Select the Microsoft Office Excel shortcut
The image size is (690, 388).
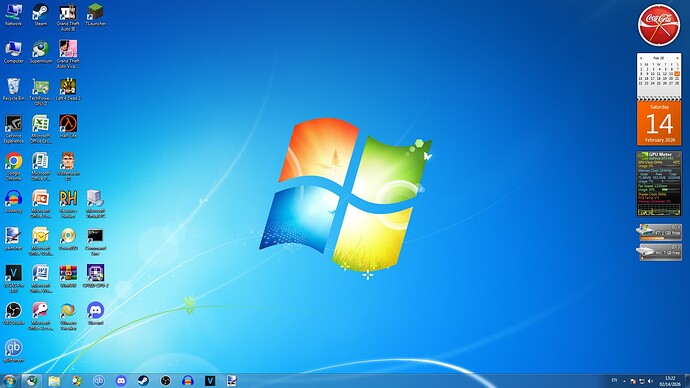40,129
